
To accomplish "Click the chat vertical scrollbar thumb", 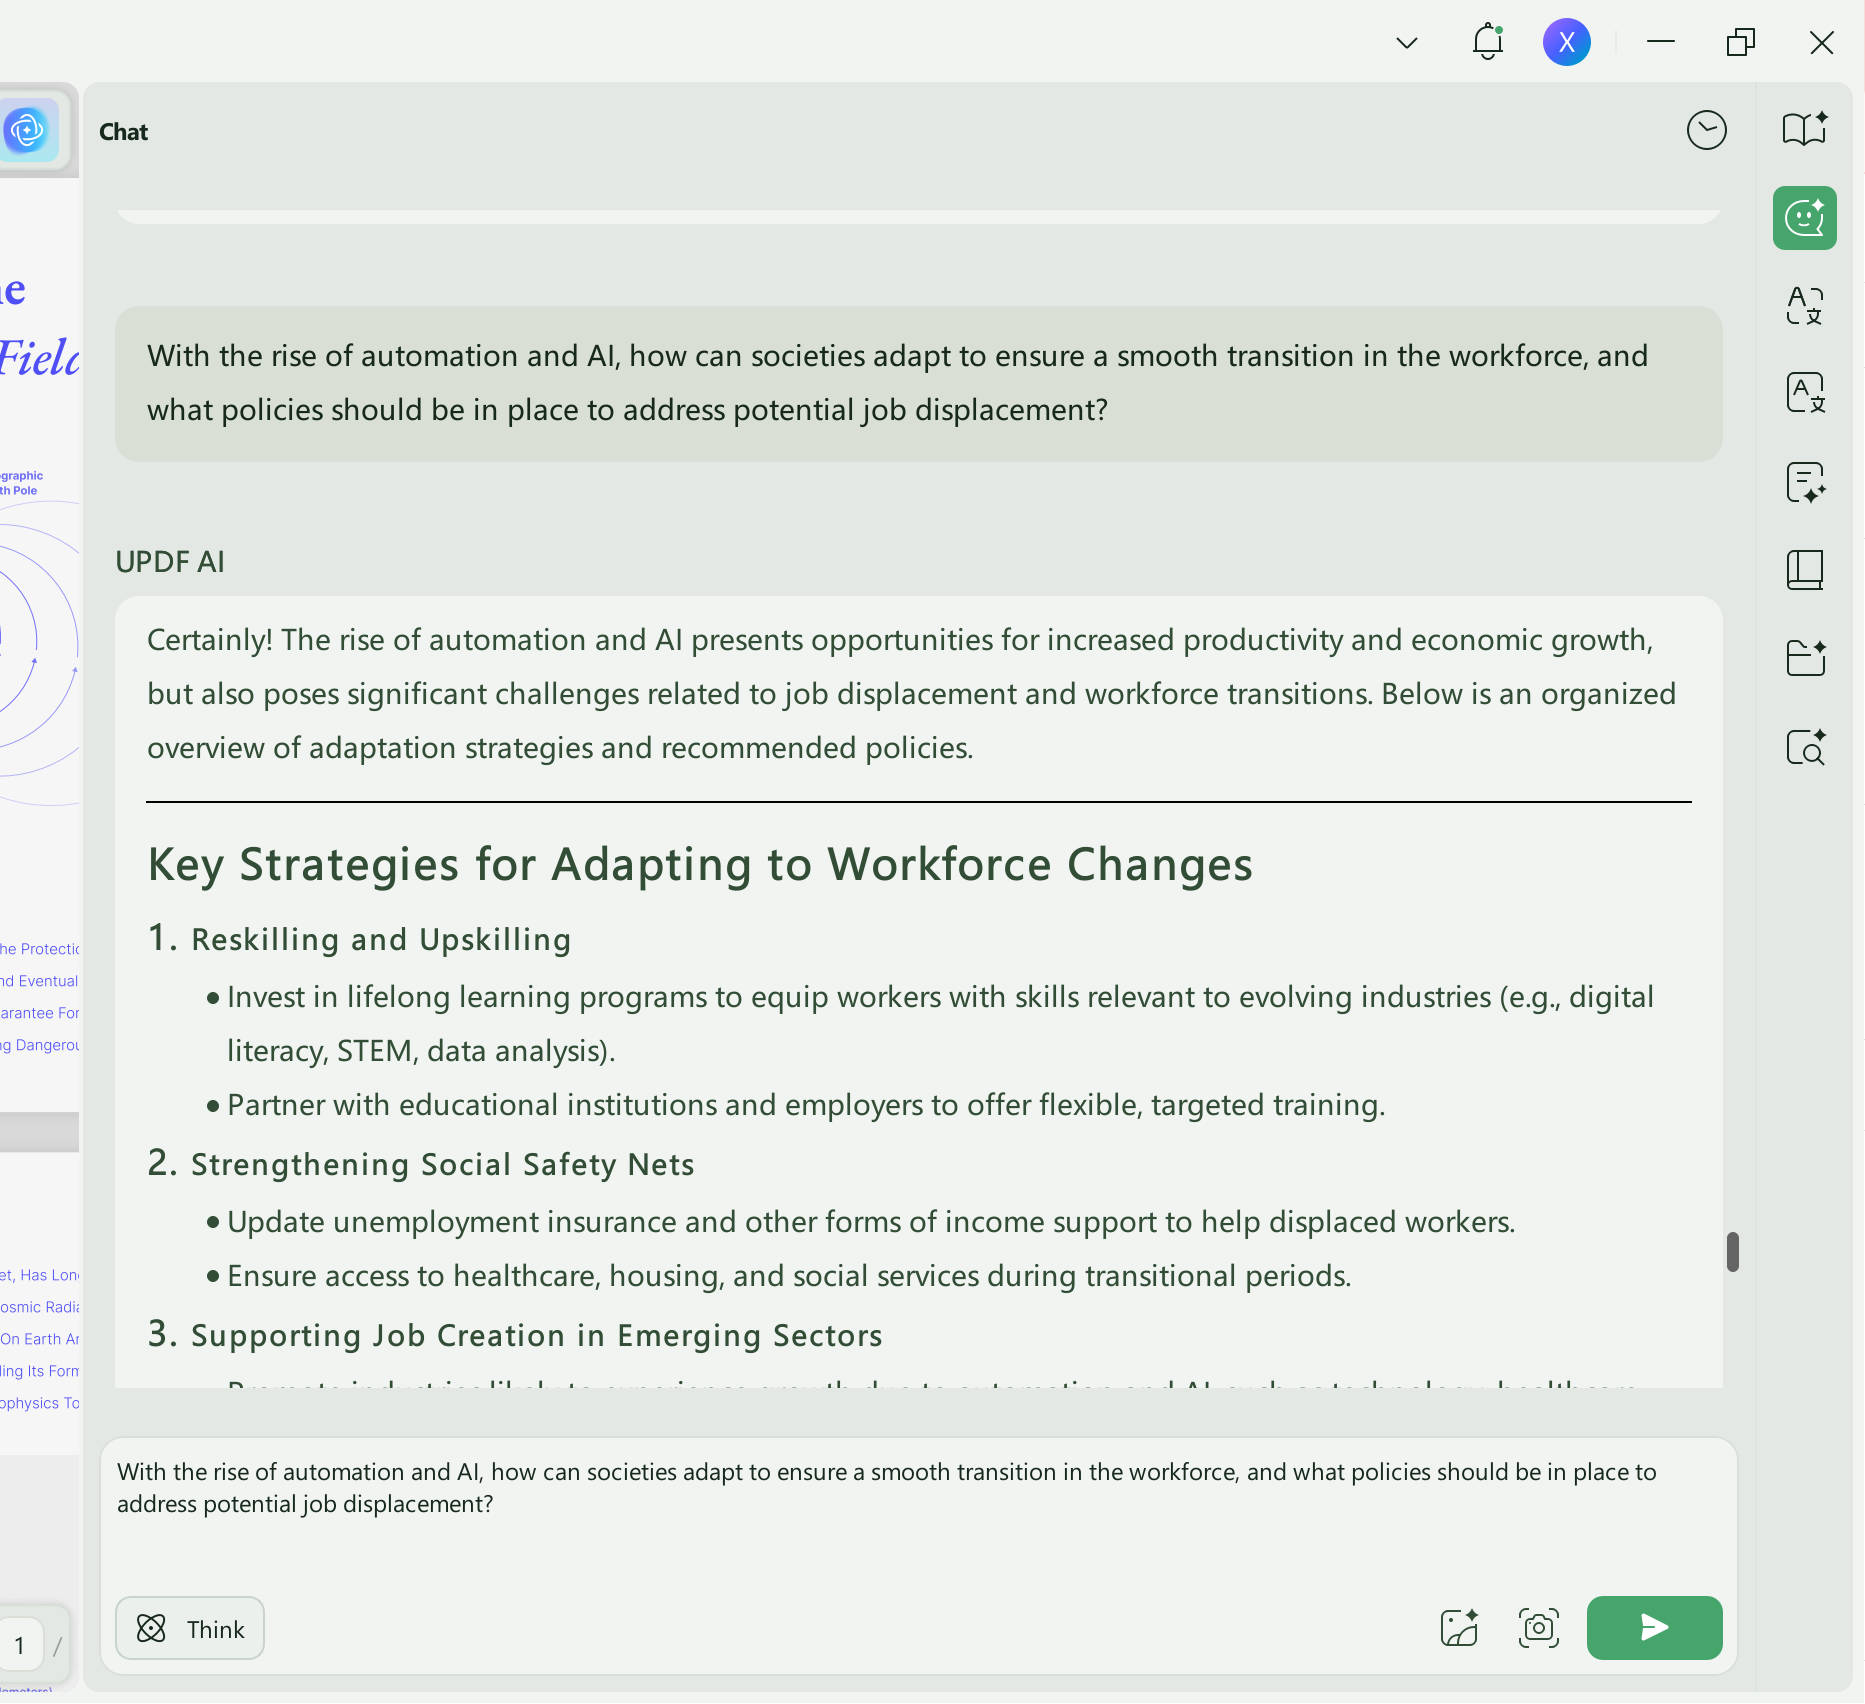I will coord(1732,1252).
